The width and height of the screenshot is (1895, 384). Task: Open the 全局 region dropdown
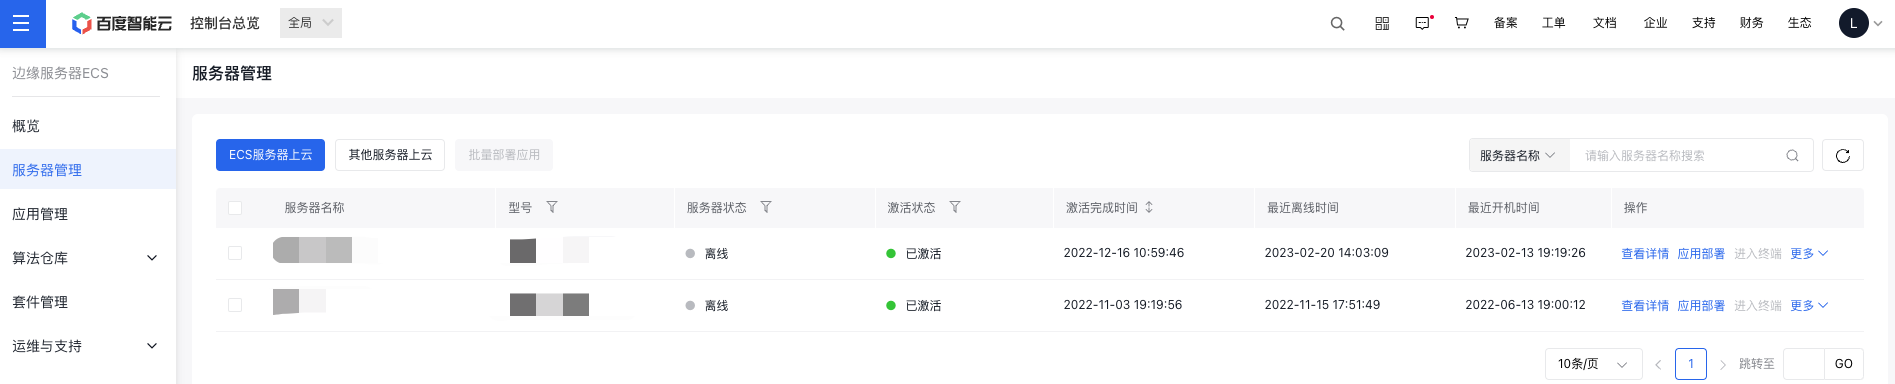[311, 23]
